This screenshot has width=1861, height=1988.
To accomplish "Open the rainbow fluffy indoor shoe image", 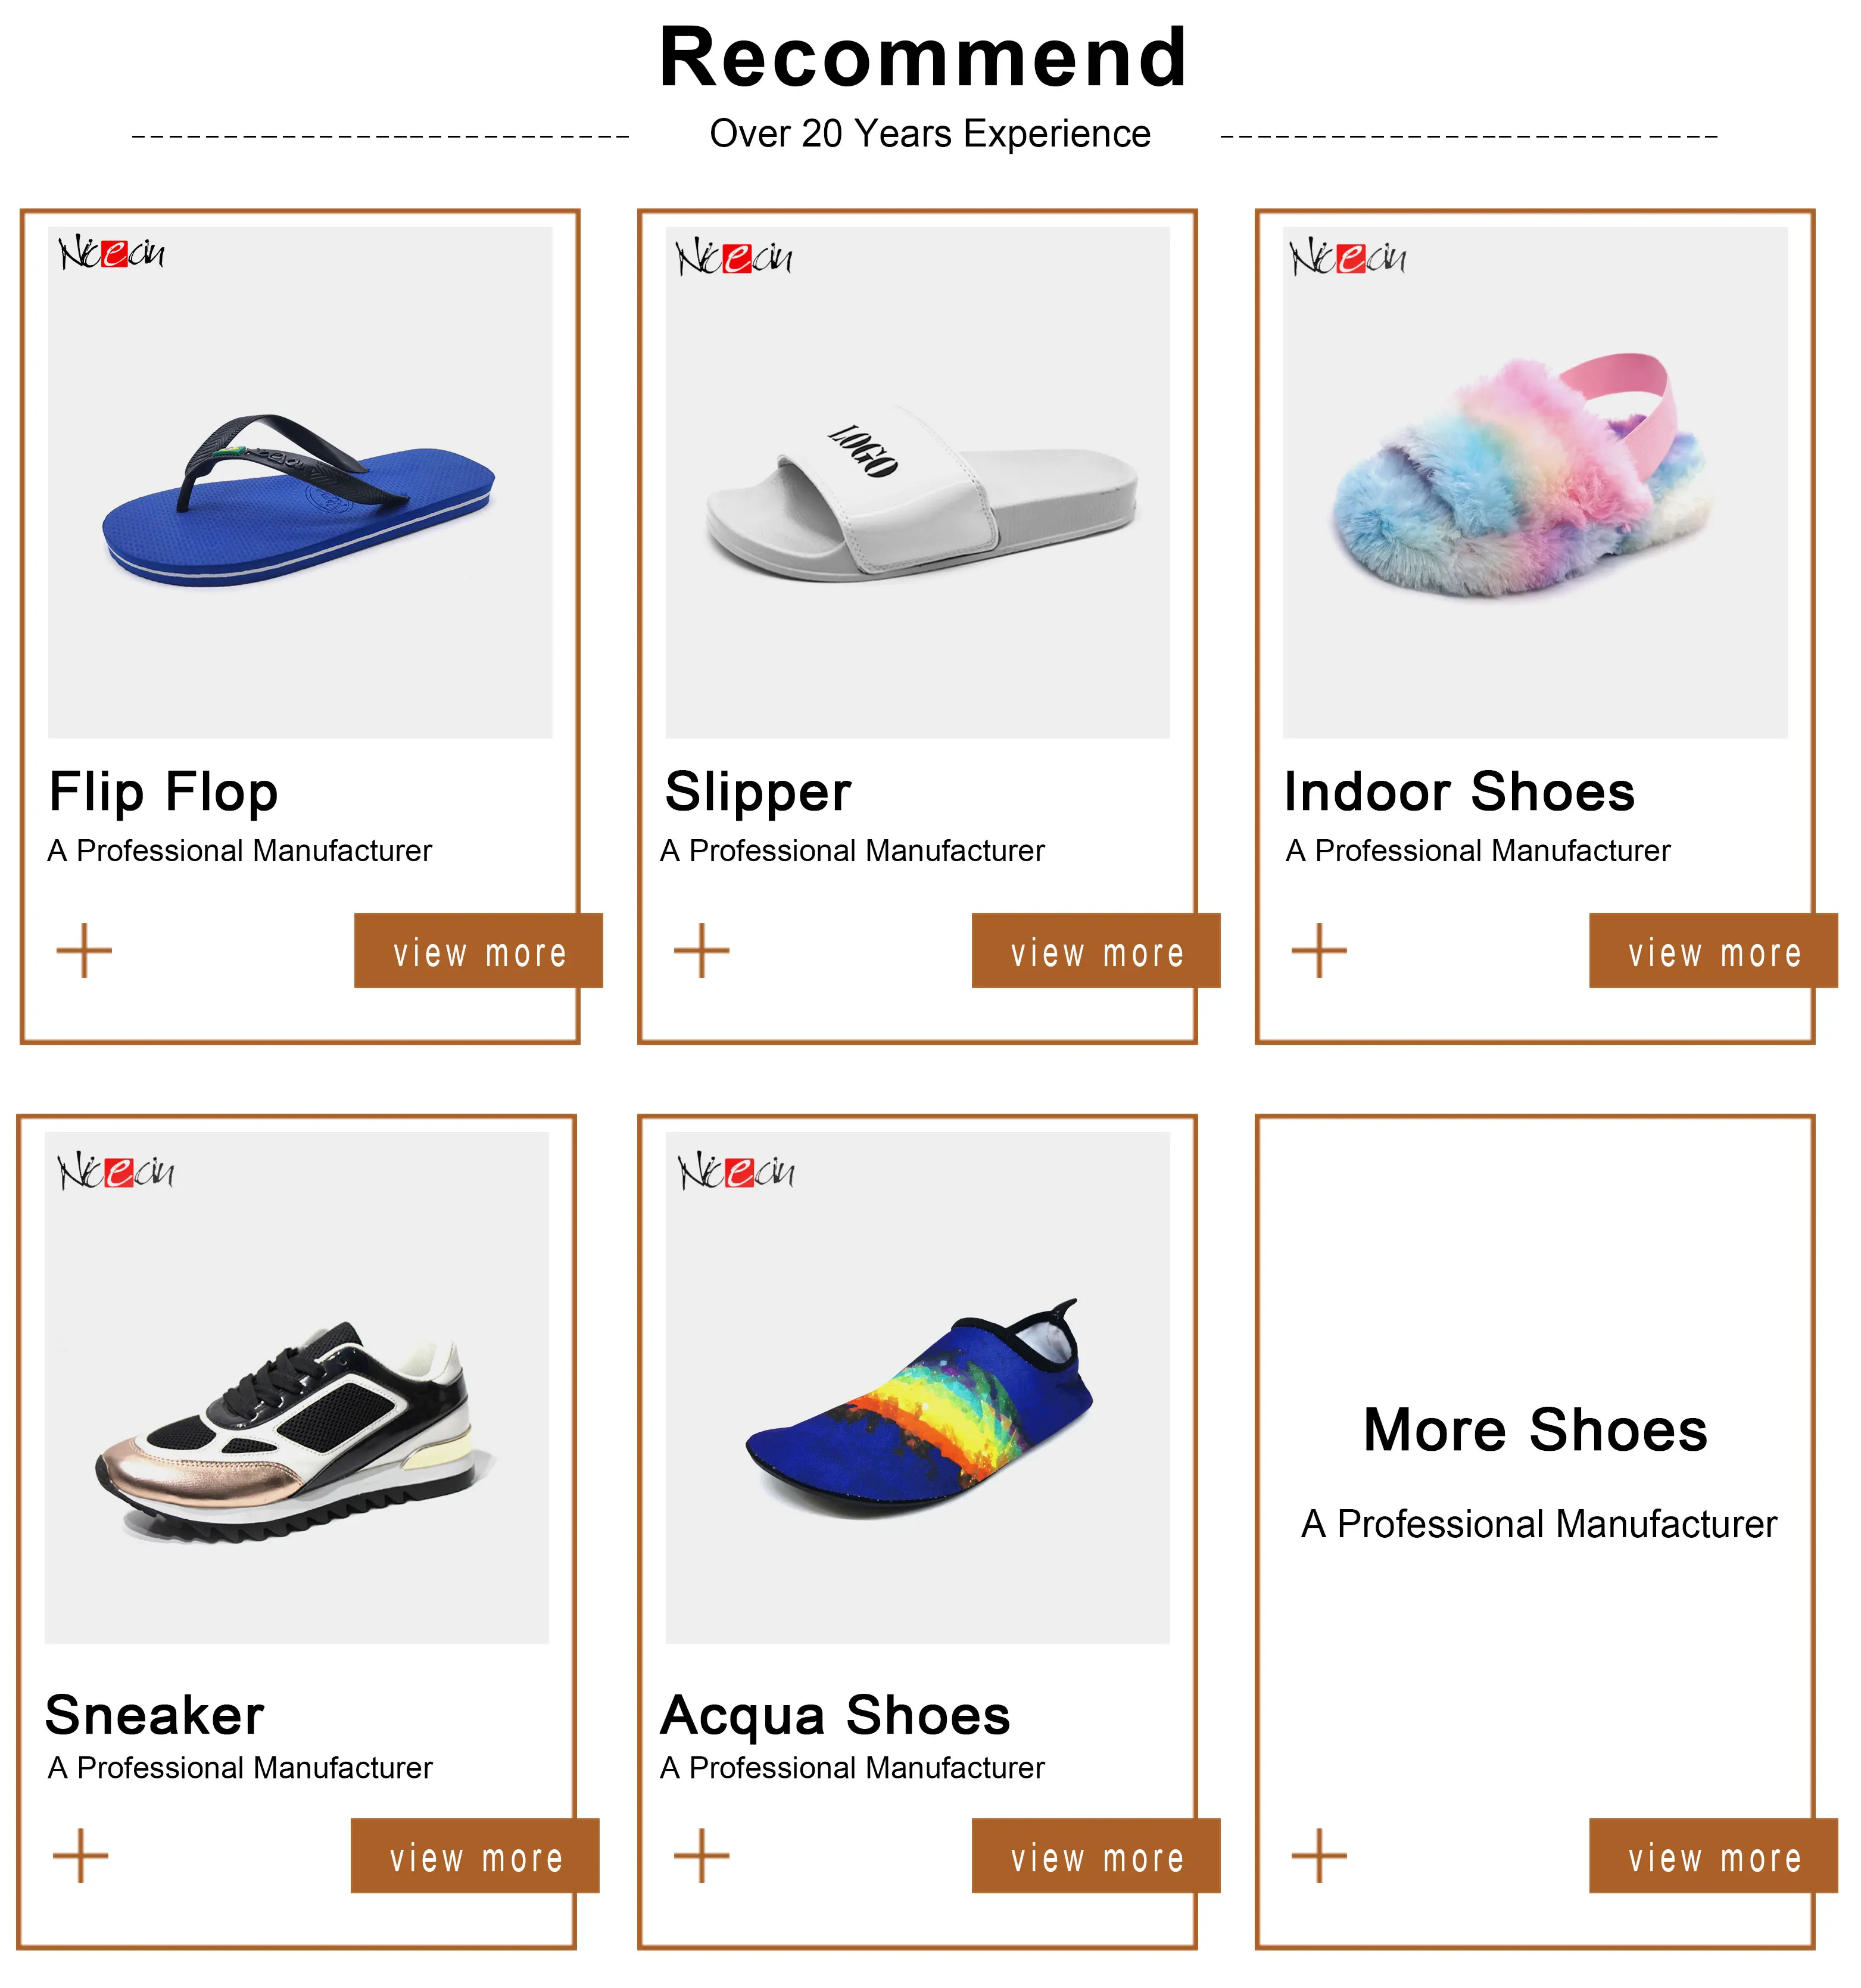I will (1535, 483).
